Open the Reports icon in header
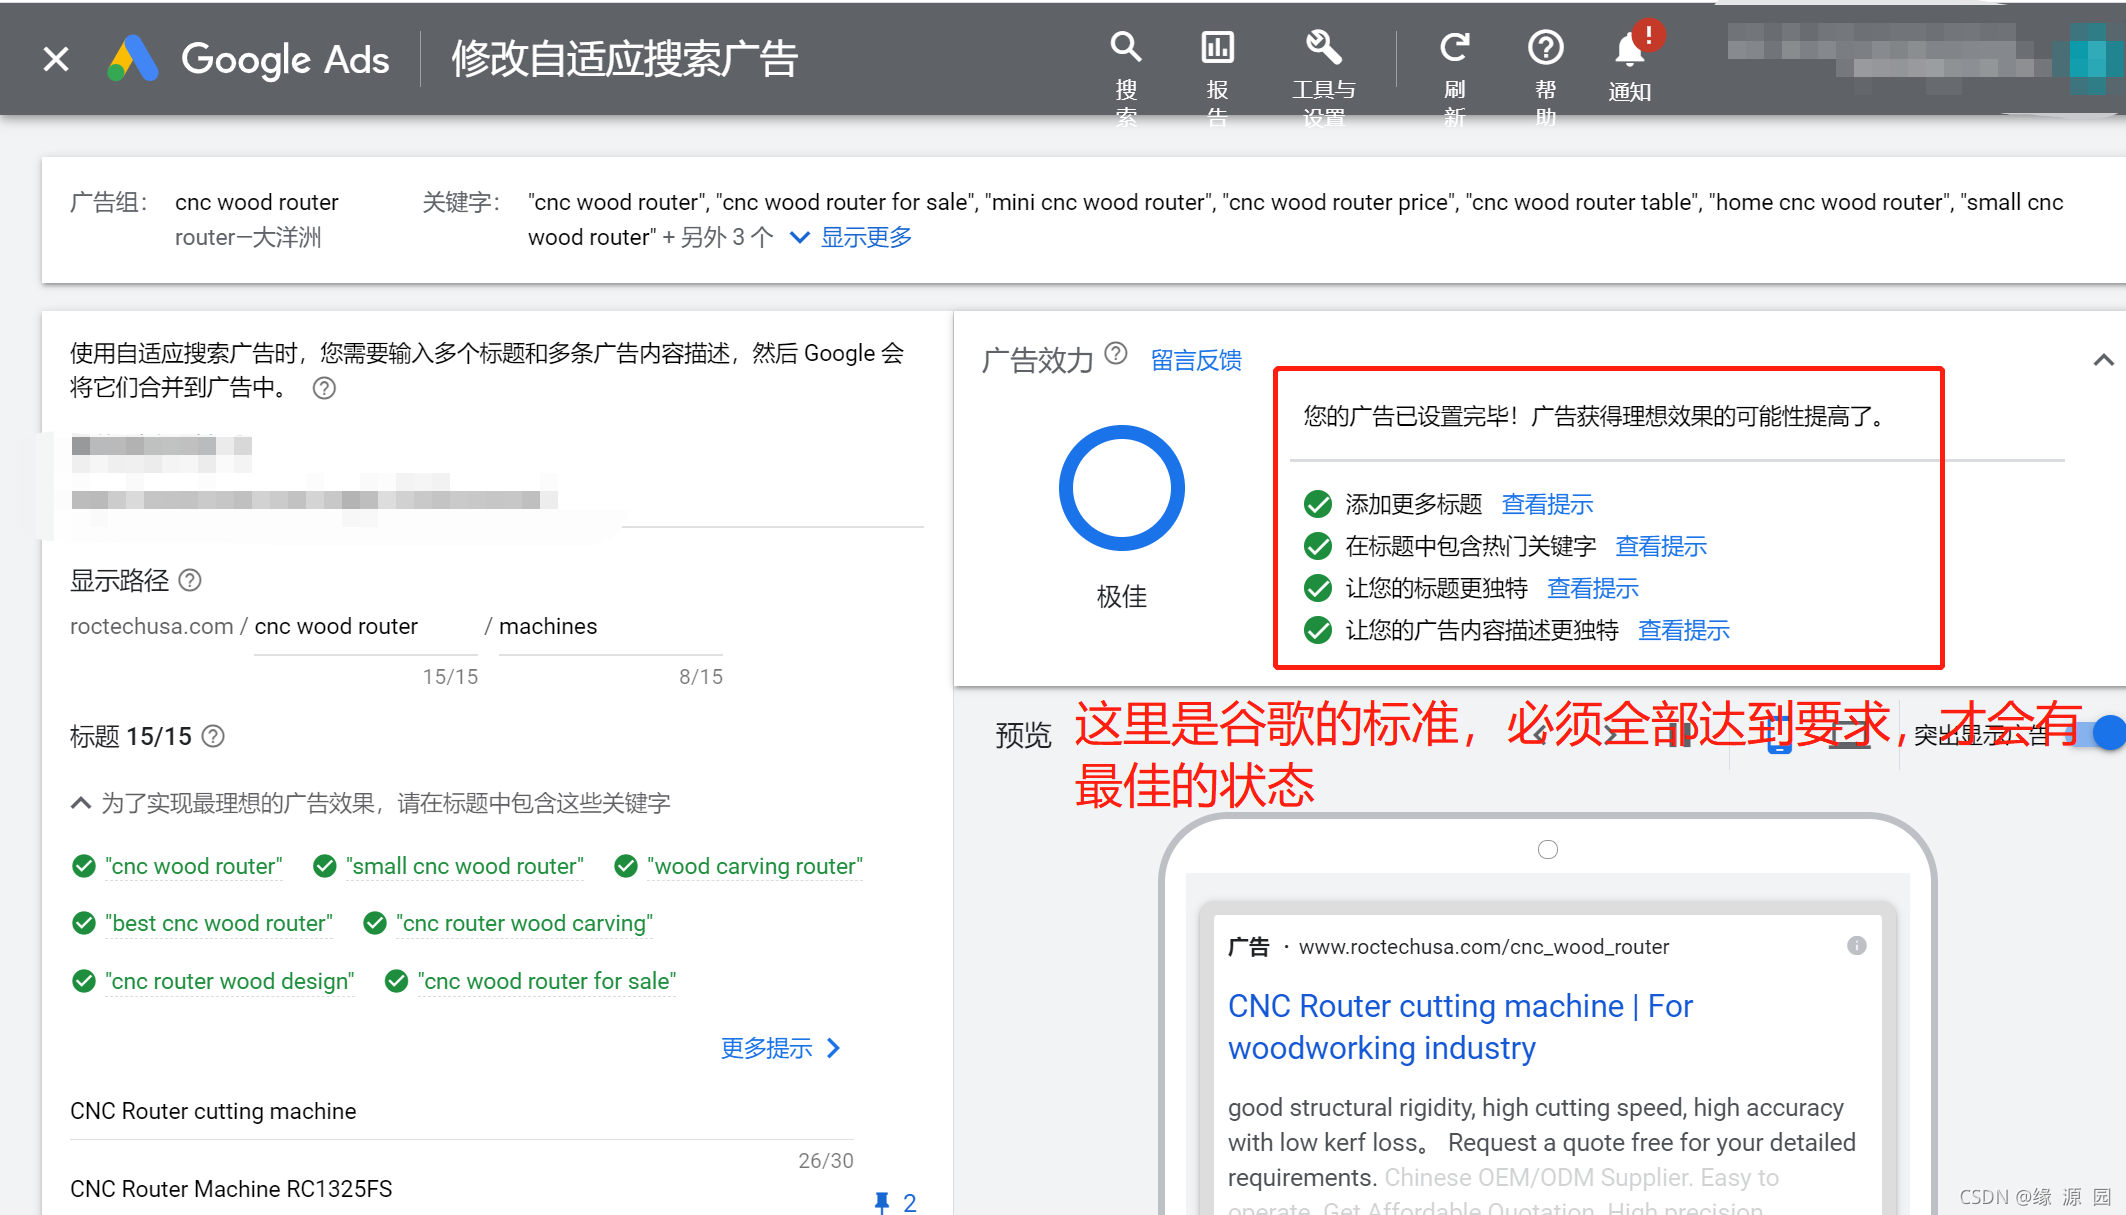Screen dimensions: 2126x1215 coord(1217,48)
